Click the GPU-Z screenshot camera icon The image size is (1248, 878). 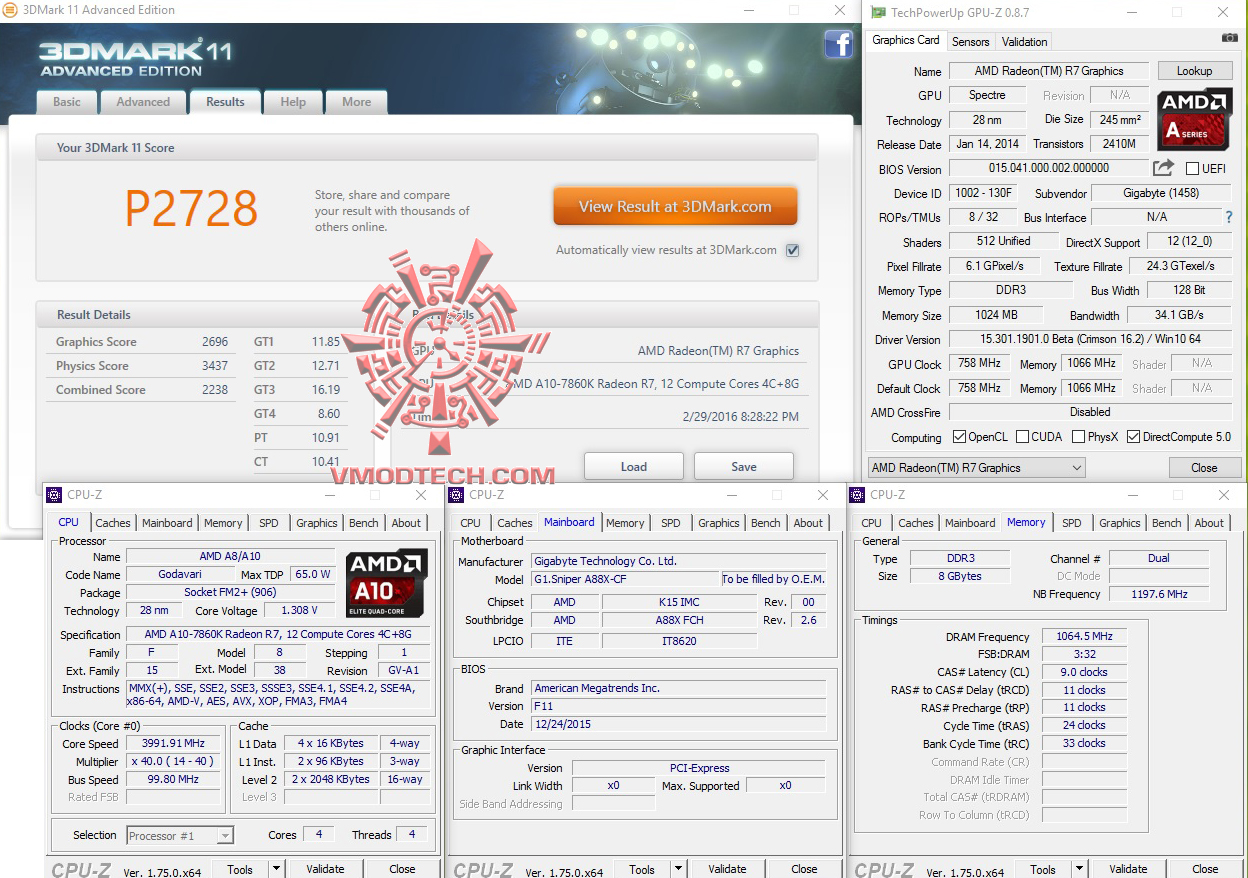1229,38
